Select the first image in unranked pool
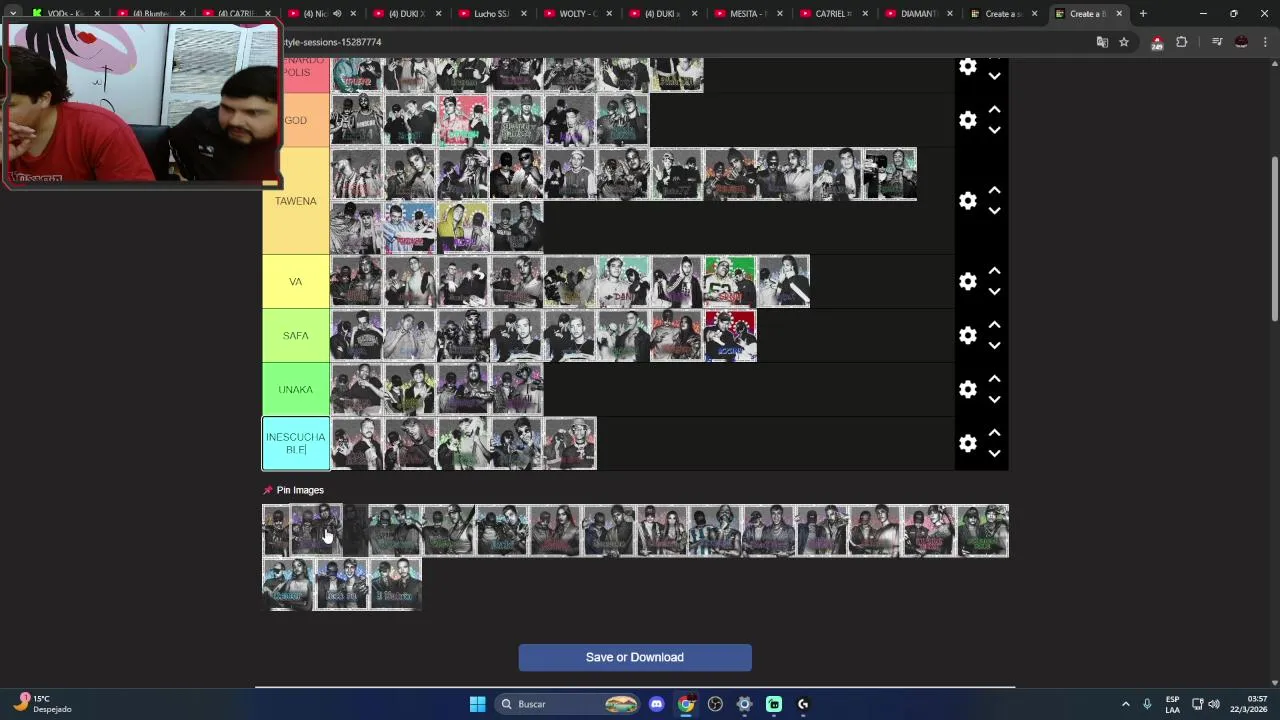 click(x=275, y=530)
